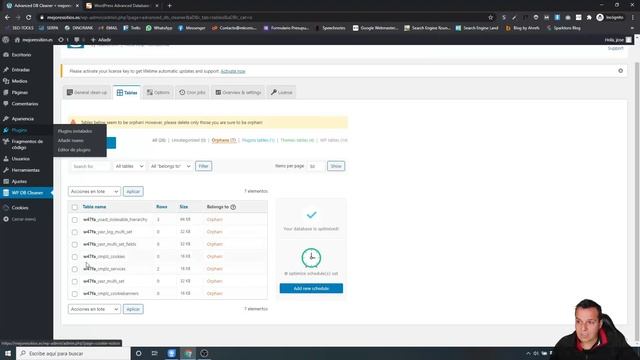Visit site via home icon in admin bar
This screenshot has height=360, width=640.
tap(17, 40)
